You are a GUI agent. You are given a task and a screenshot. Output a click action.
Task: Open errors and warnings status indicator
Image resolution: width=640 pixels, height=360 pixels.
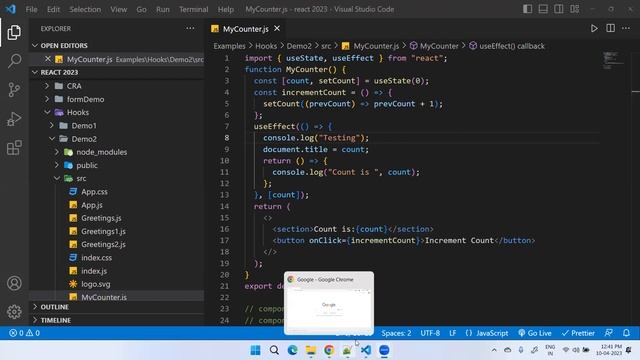click(24, 333)
